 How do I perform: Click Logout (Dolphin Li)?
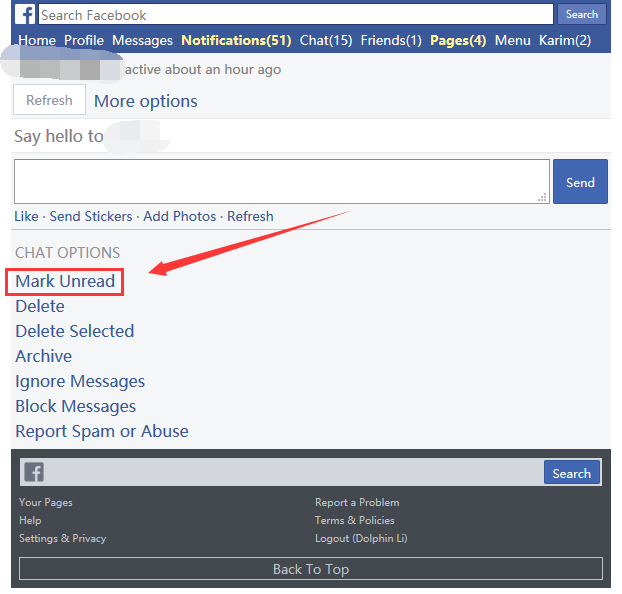(361, 538)
